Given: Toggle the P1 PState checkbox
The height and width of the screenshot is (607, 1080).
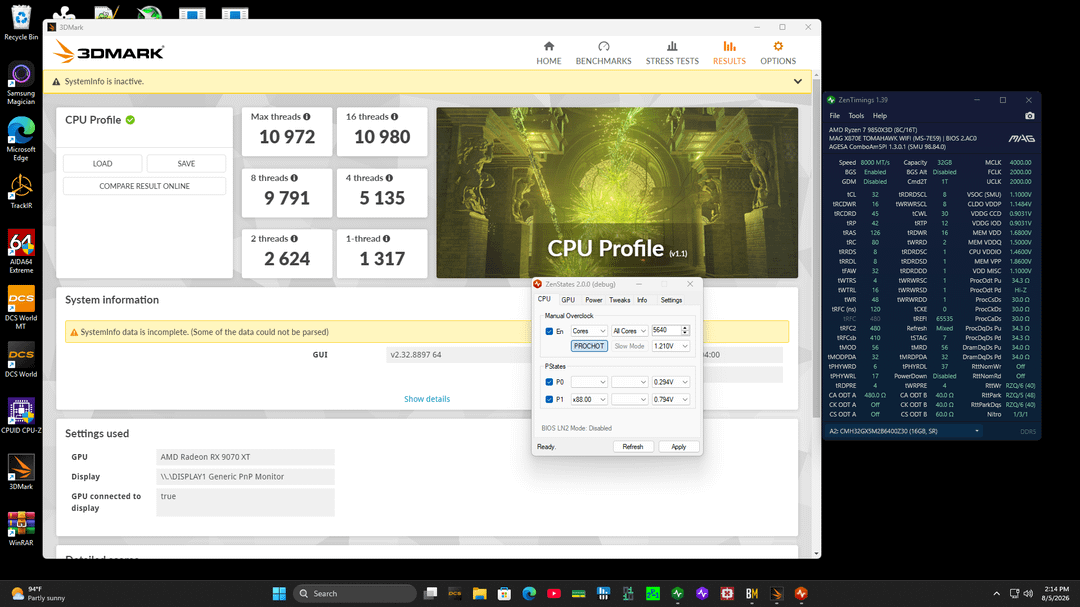Looking at the screenshot, I should pos(549,400).
